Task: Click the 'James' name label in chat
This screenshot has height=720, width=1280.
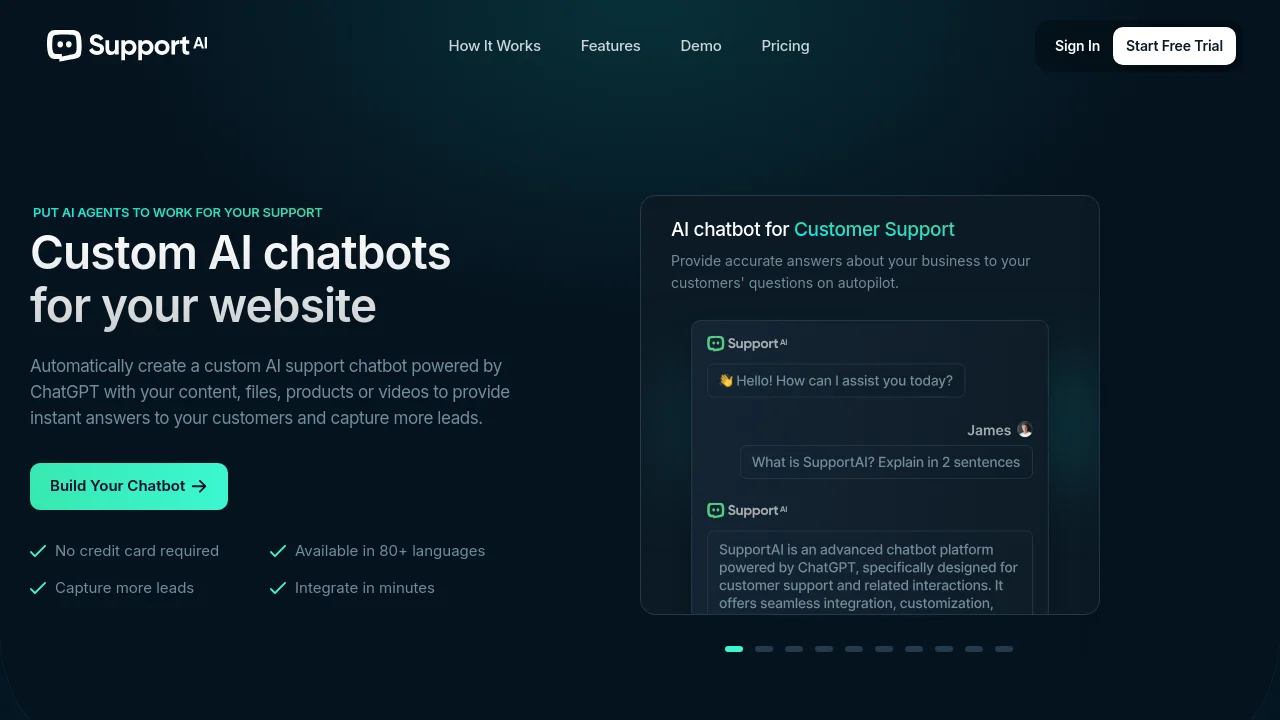Action: [989, 430]
